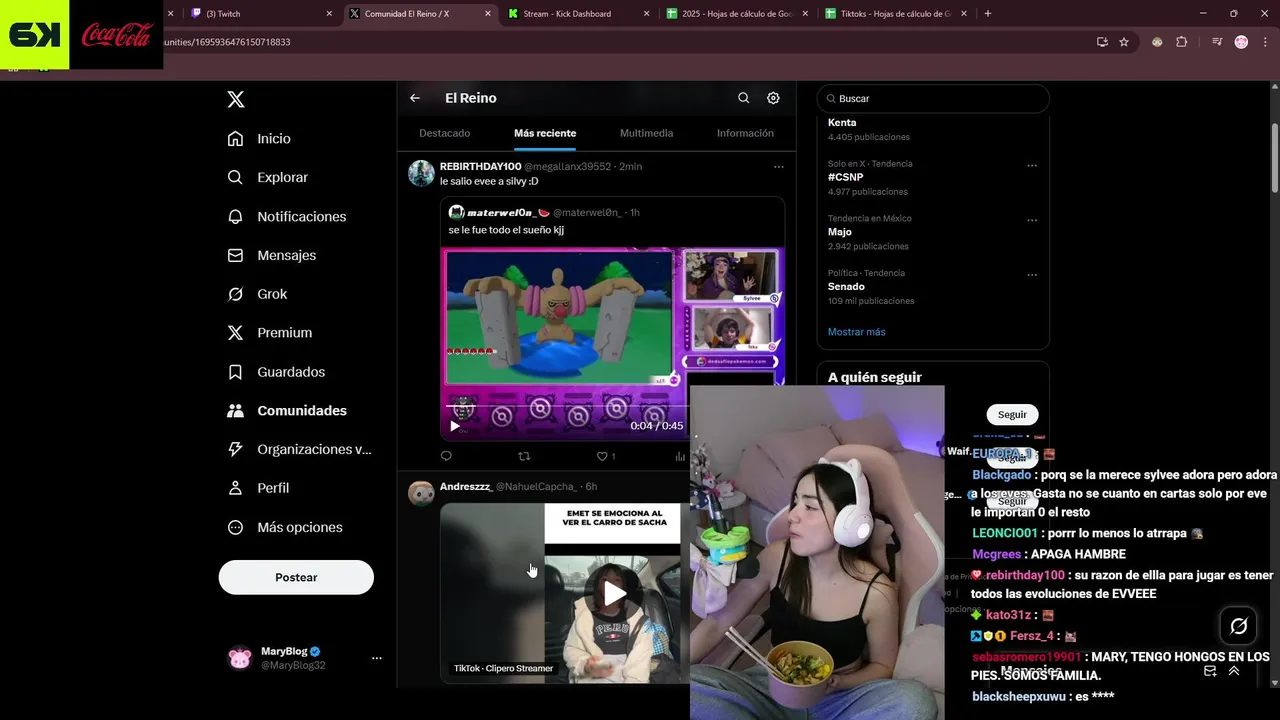Open Explorar from the sidebar

coord(268,177)
